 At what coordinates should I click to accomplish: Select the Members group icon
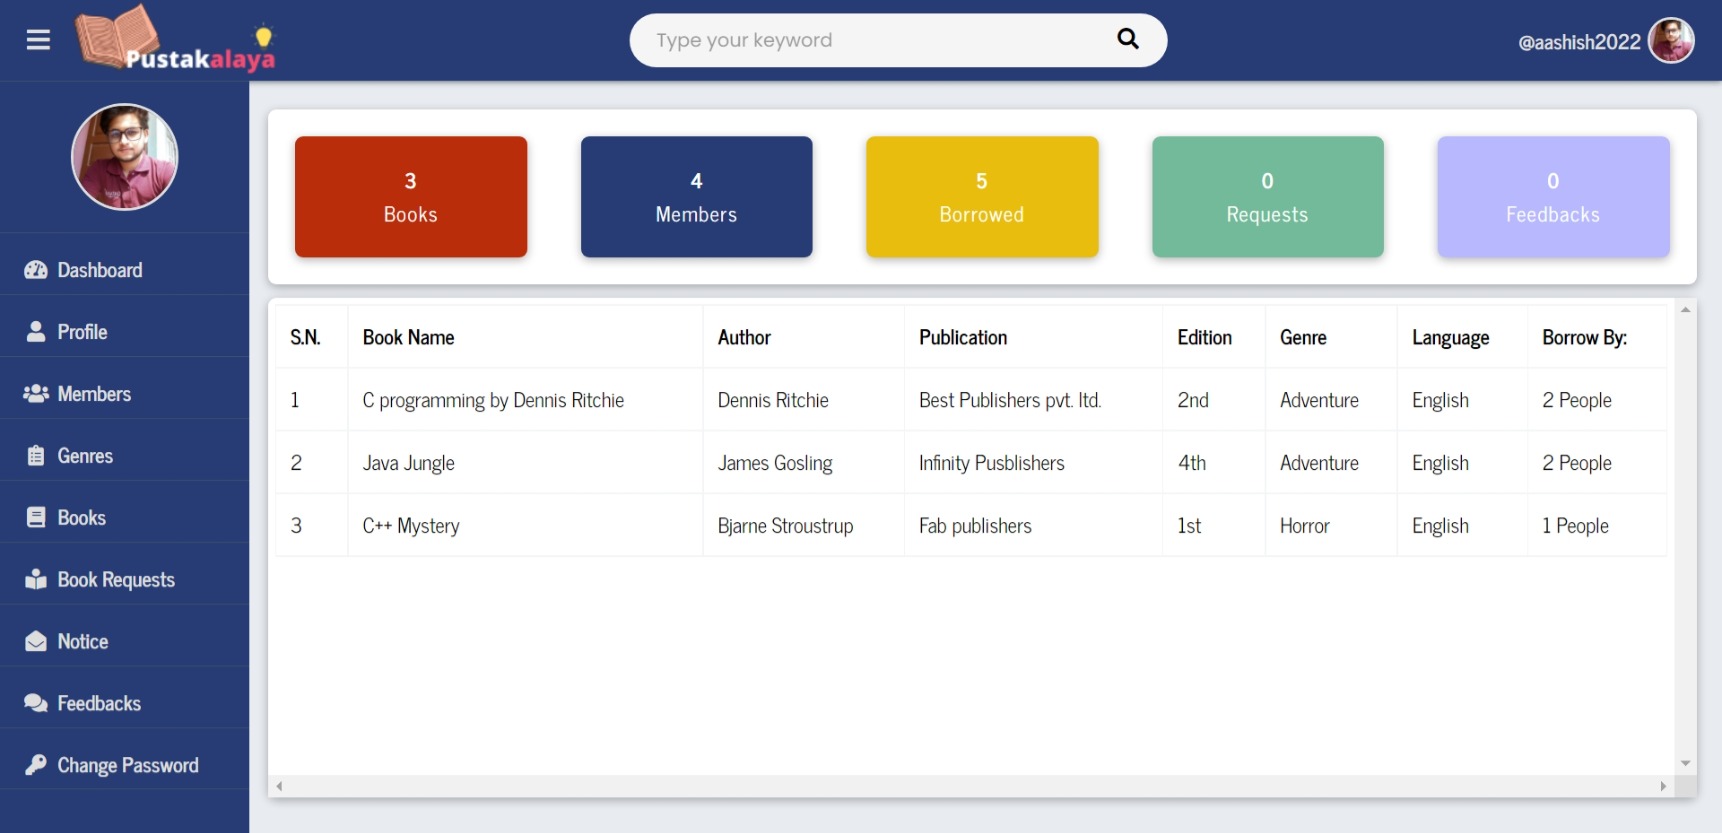tap(36, 394)
